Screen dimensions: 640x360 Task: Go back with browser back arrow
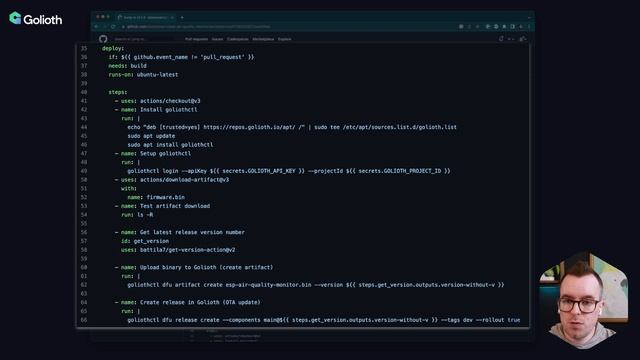pyautogui.click(x=97, y=27)
